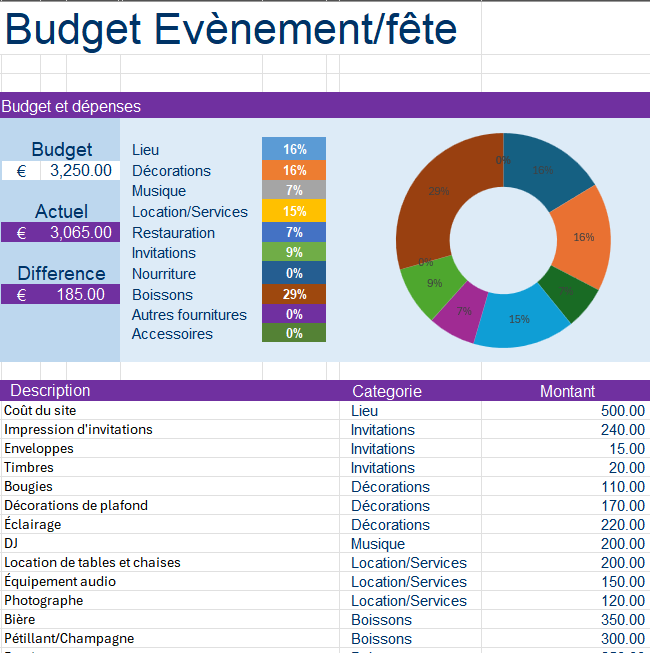This screenshot has height=653, width=650.
Task: Select the 'DJ' description cell
Action: tap(170, 543)
